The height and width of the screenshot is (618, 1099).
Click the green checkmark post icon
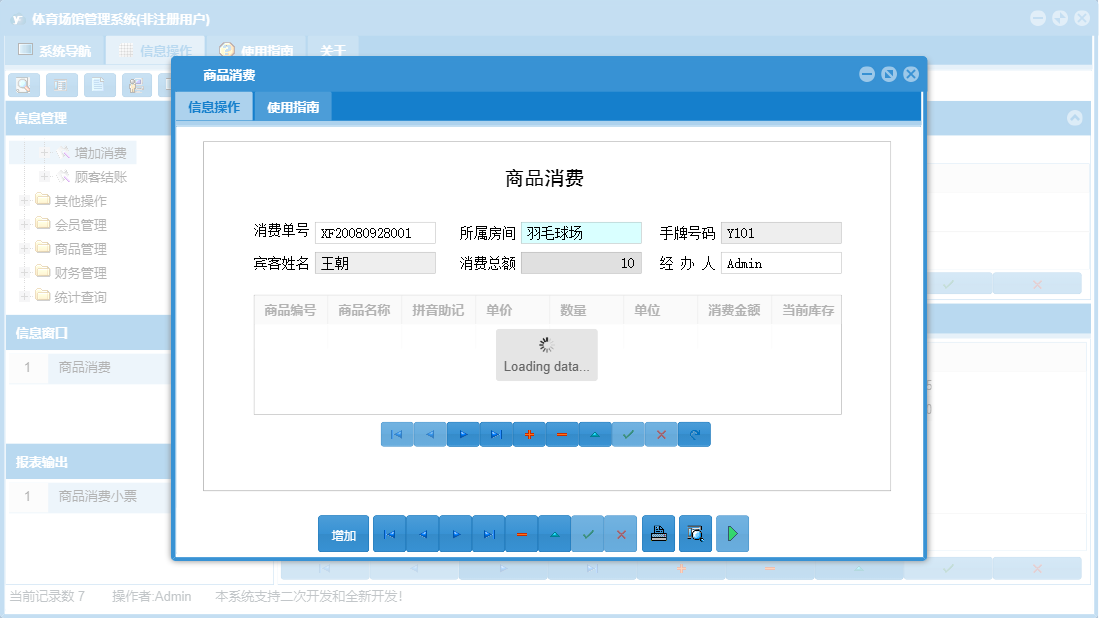(628, 434)
